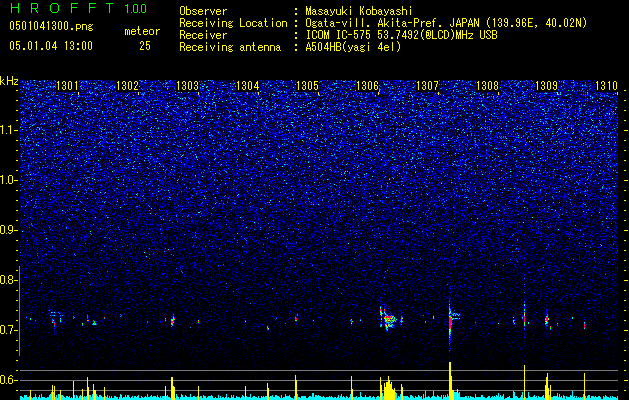Click the 1310 time marker

coord(606,85)
